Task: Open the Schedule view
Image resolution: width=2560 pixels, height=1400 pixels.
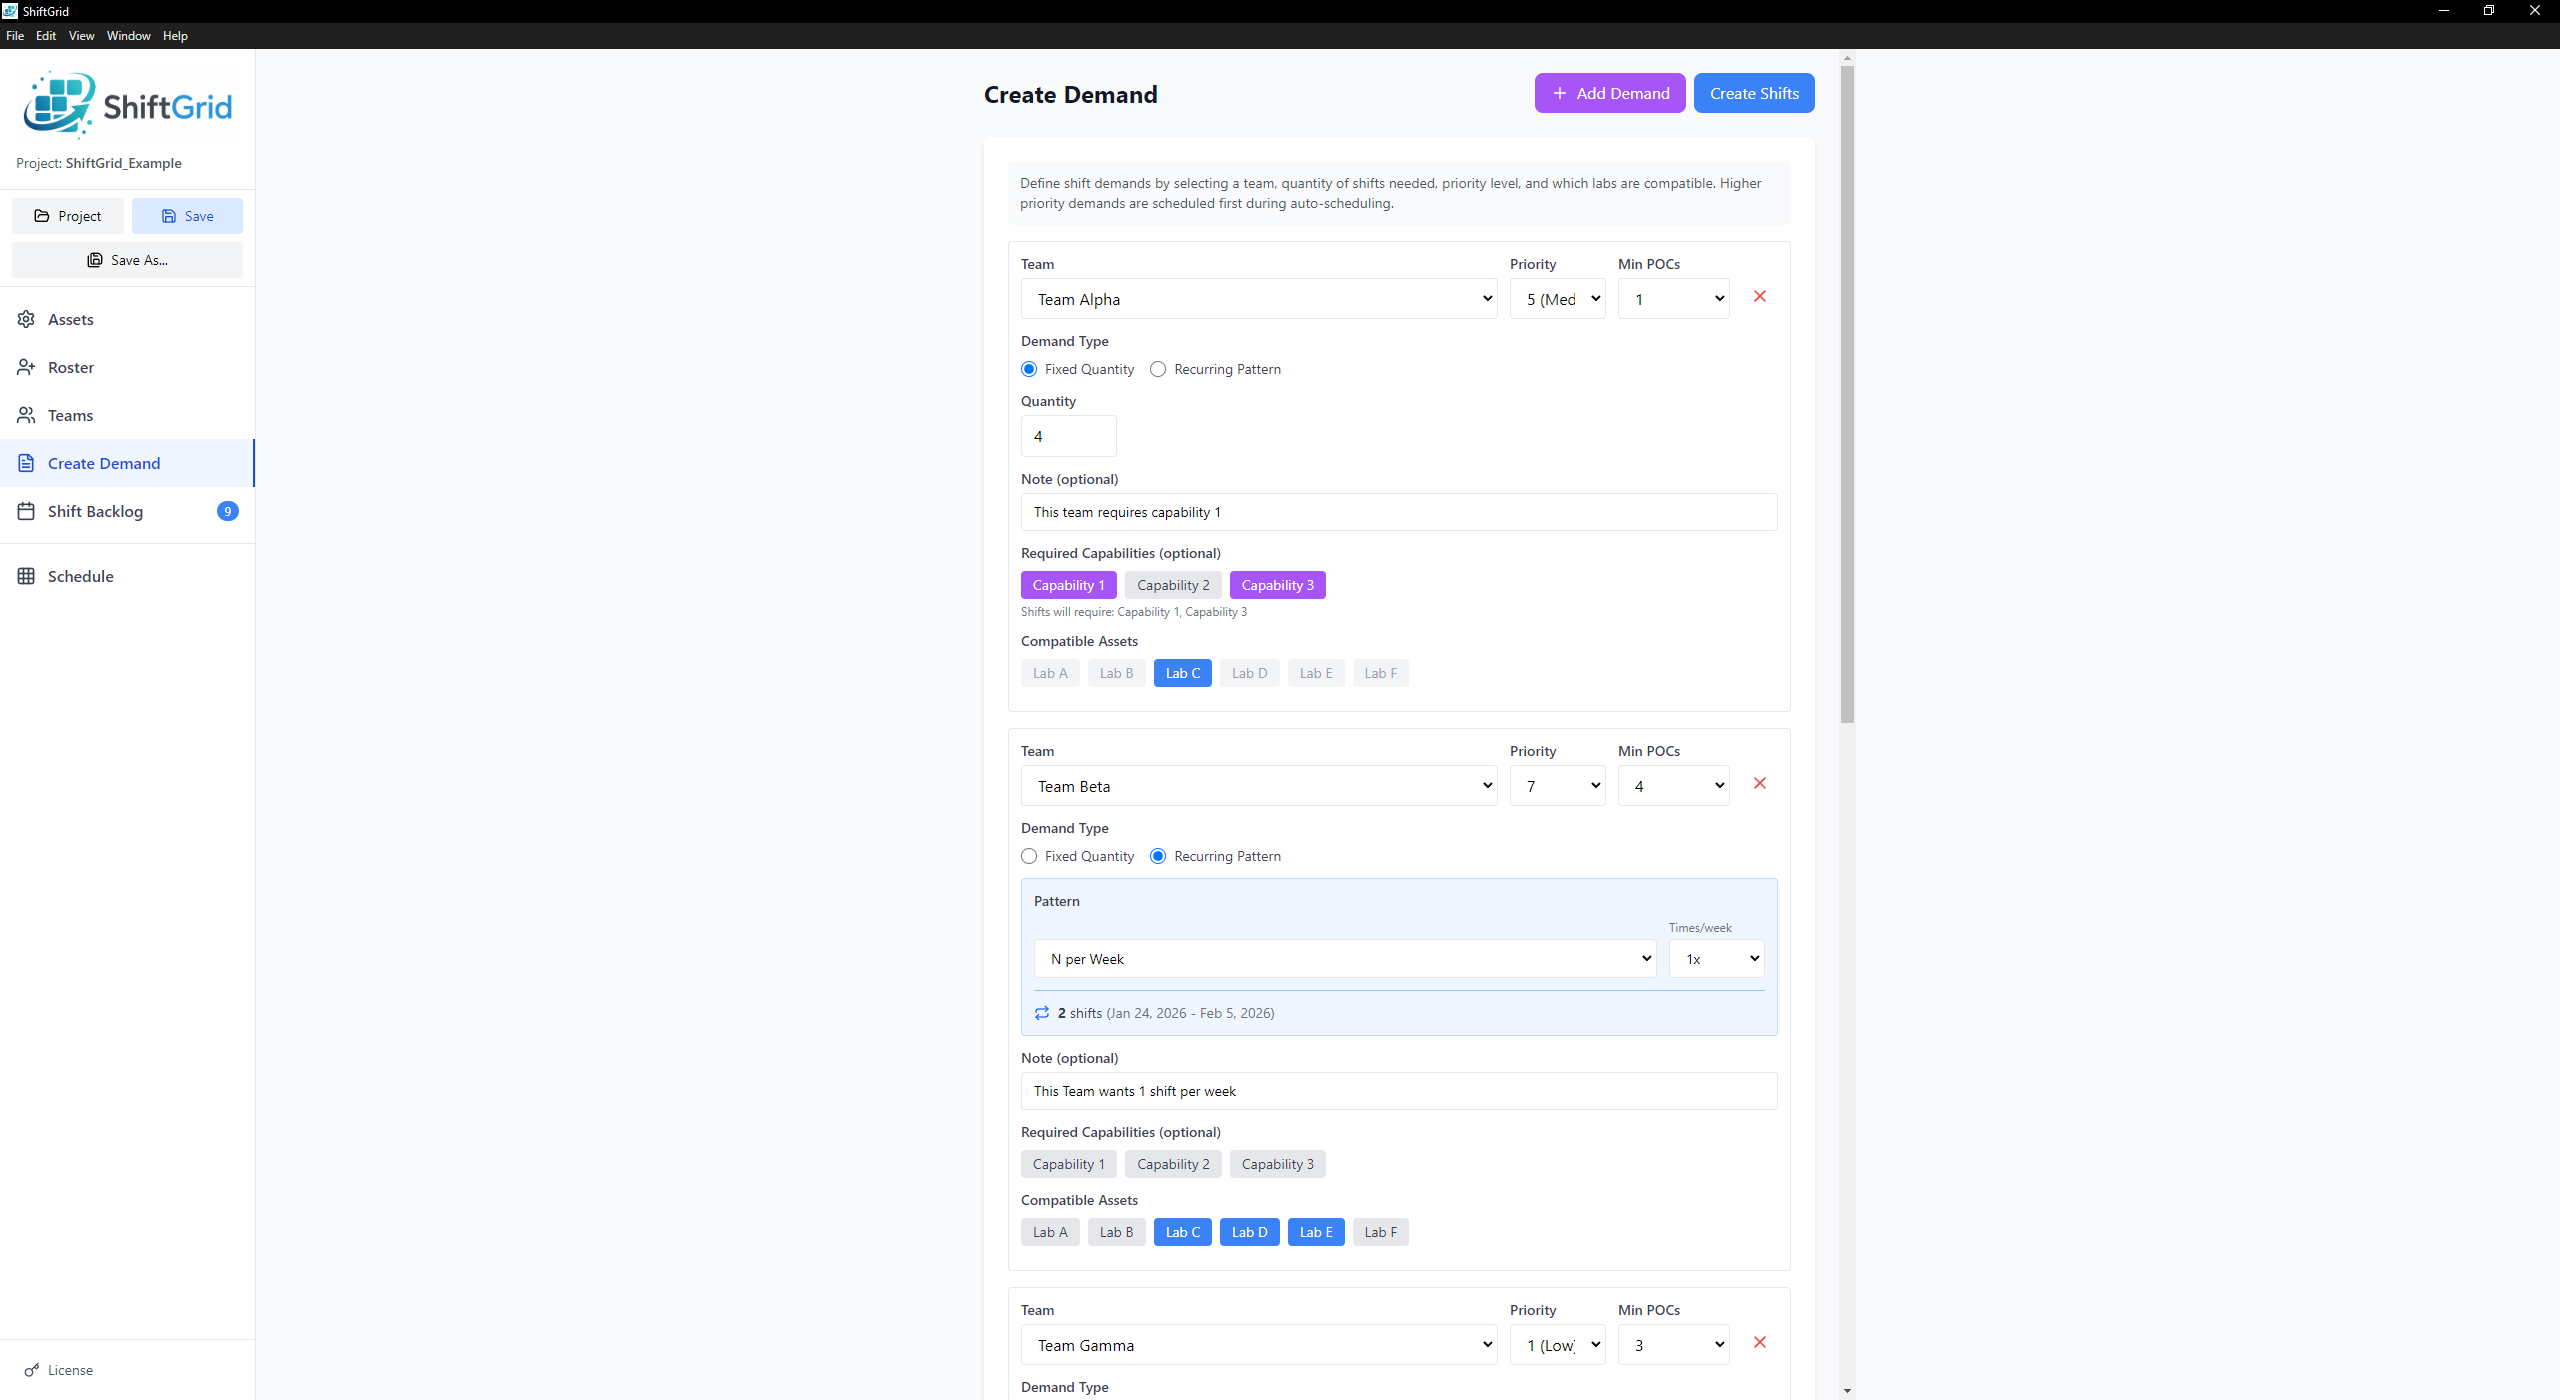Action: [81, 576]
